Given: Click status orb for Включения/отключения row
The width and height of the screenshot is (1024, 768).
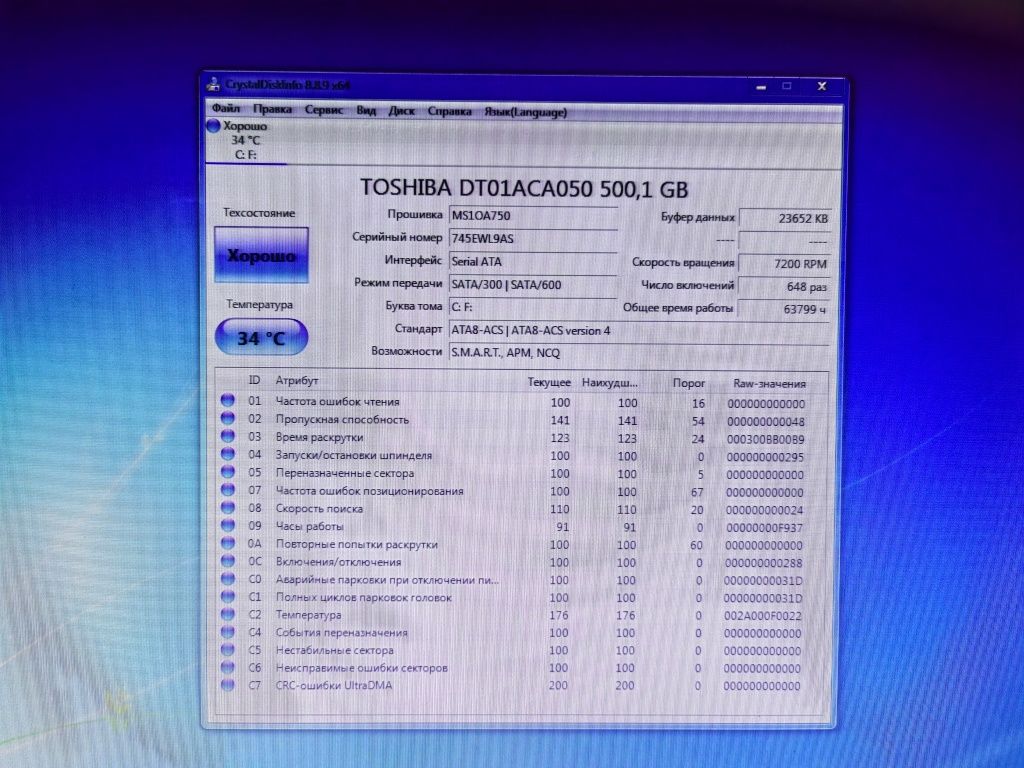Looking at the screenshot, I should pos(228,560).
